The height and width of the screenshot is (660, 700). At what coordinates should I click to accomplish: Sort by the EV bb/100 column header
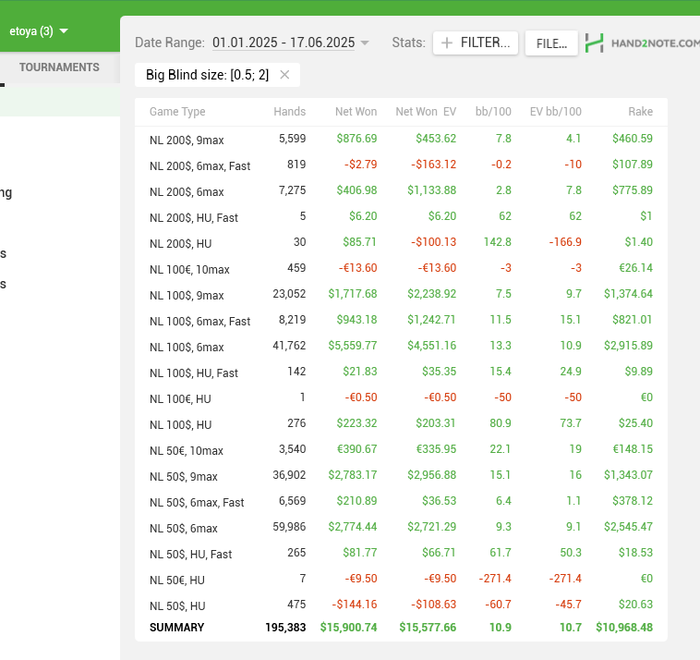click(x=555, y=111)
